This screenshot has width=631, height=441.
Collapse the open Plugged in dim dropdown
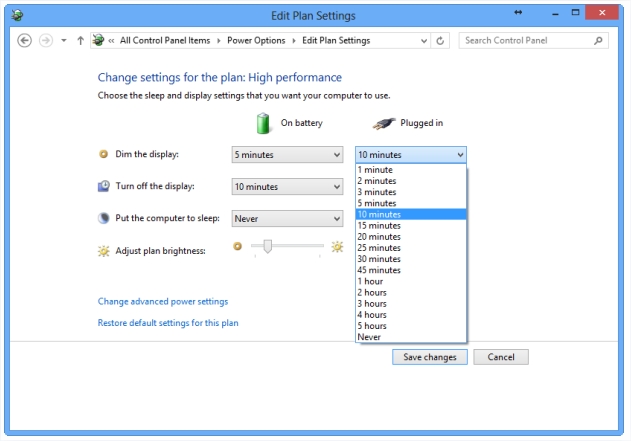click(411, 155)
